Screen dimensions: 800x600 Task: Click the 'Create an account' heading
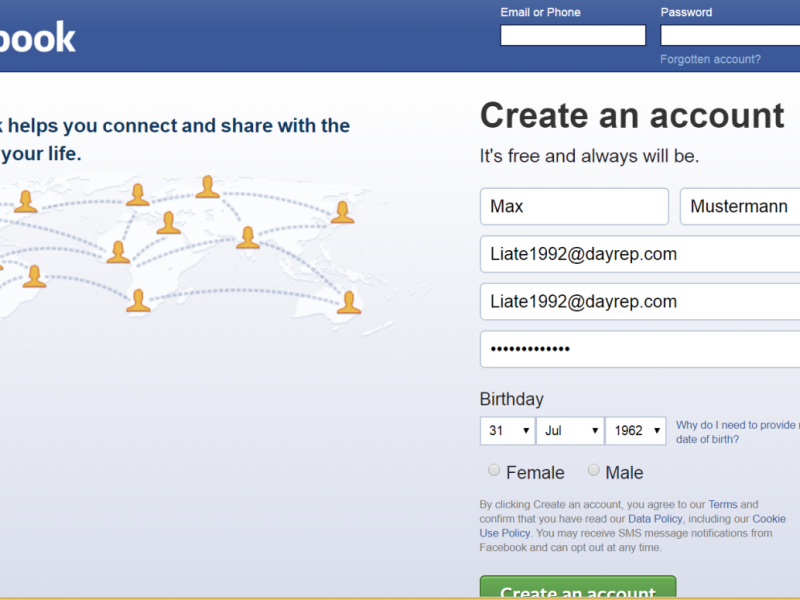[632, 115]
